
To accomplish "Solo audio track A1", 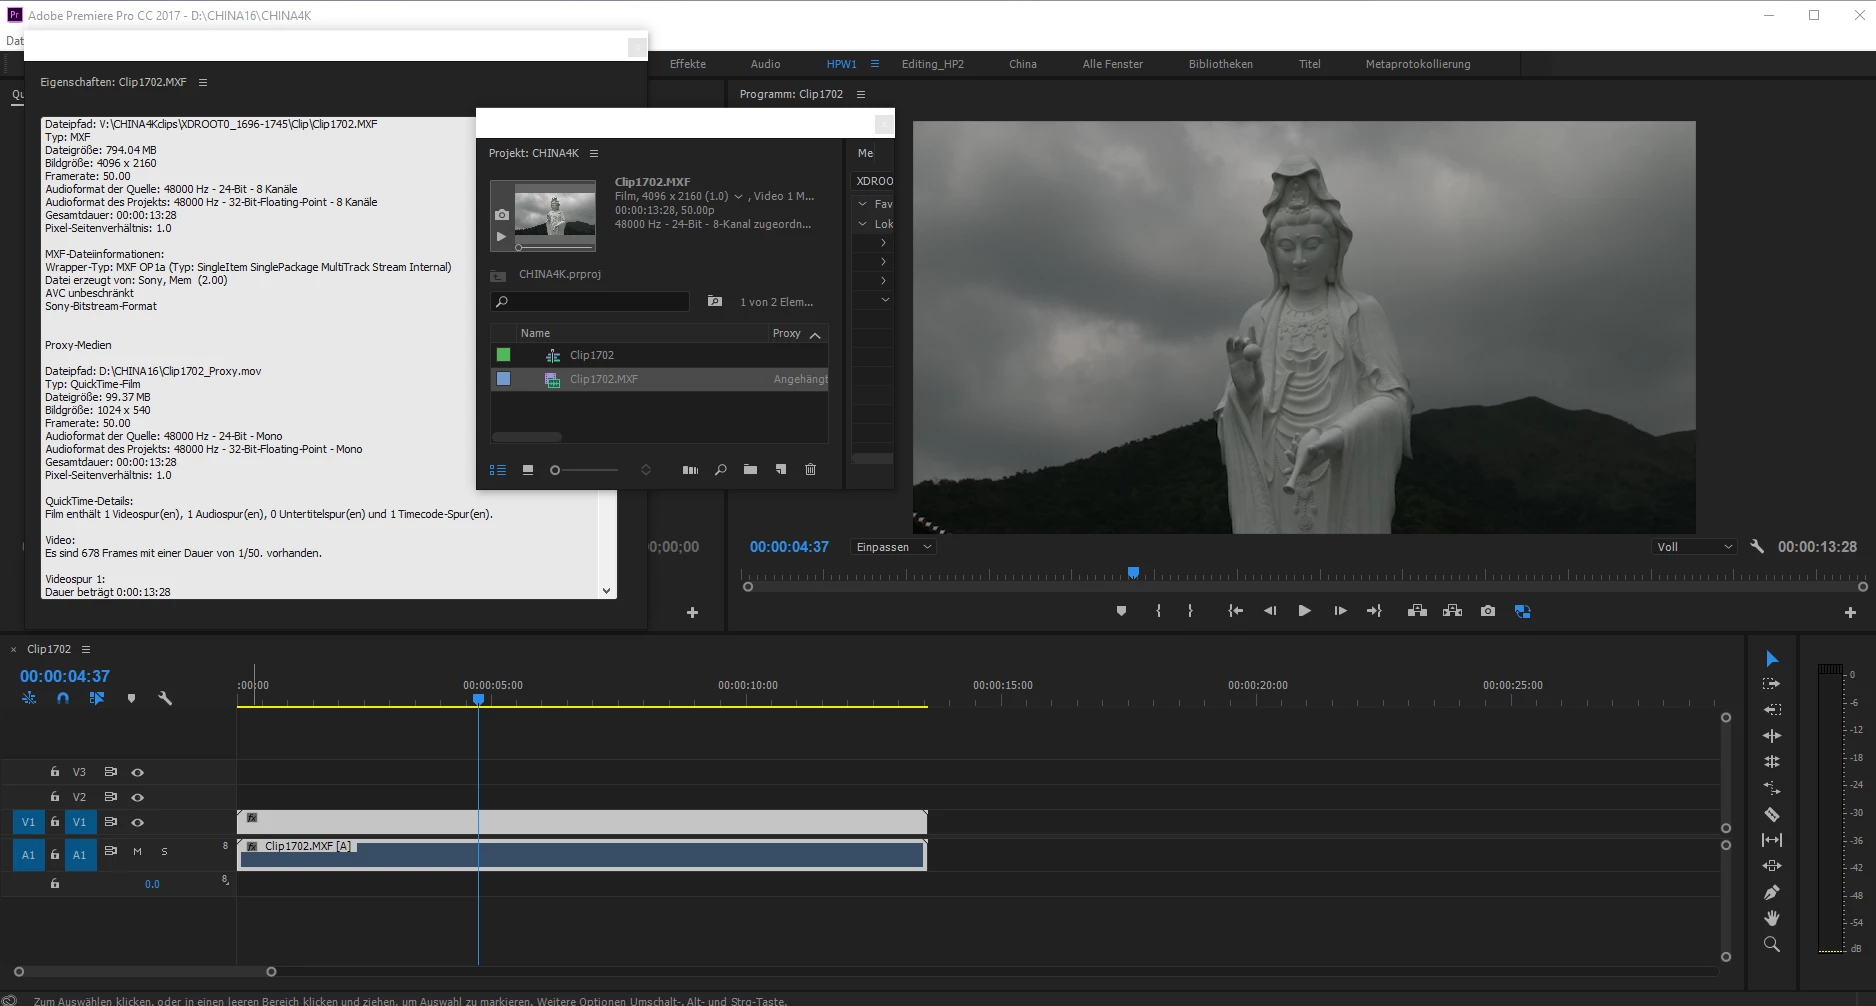I will (164, 852).
